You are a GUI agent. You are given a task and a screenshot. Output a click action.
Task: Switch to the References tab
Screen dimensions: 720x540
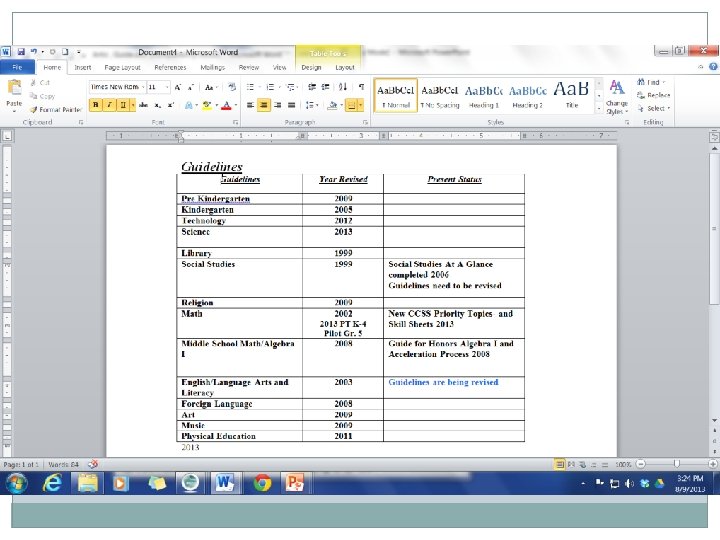click(170, 67)
